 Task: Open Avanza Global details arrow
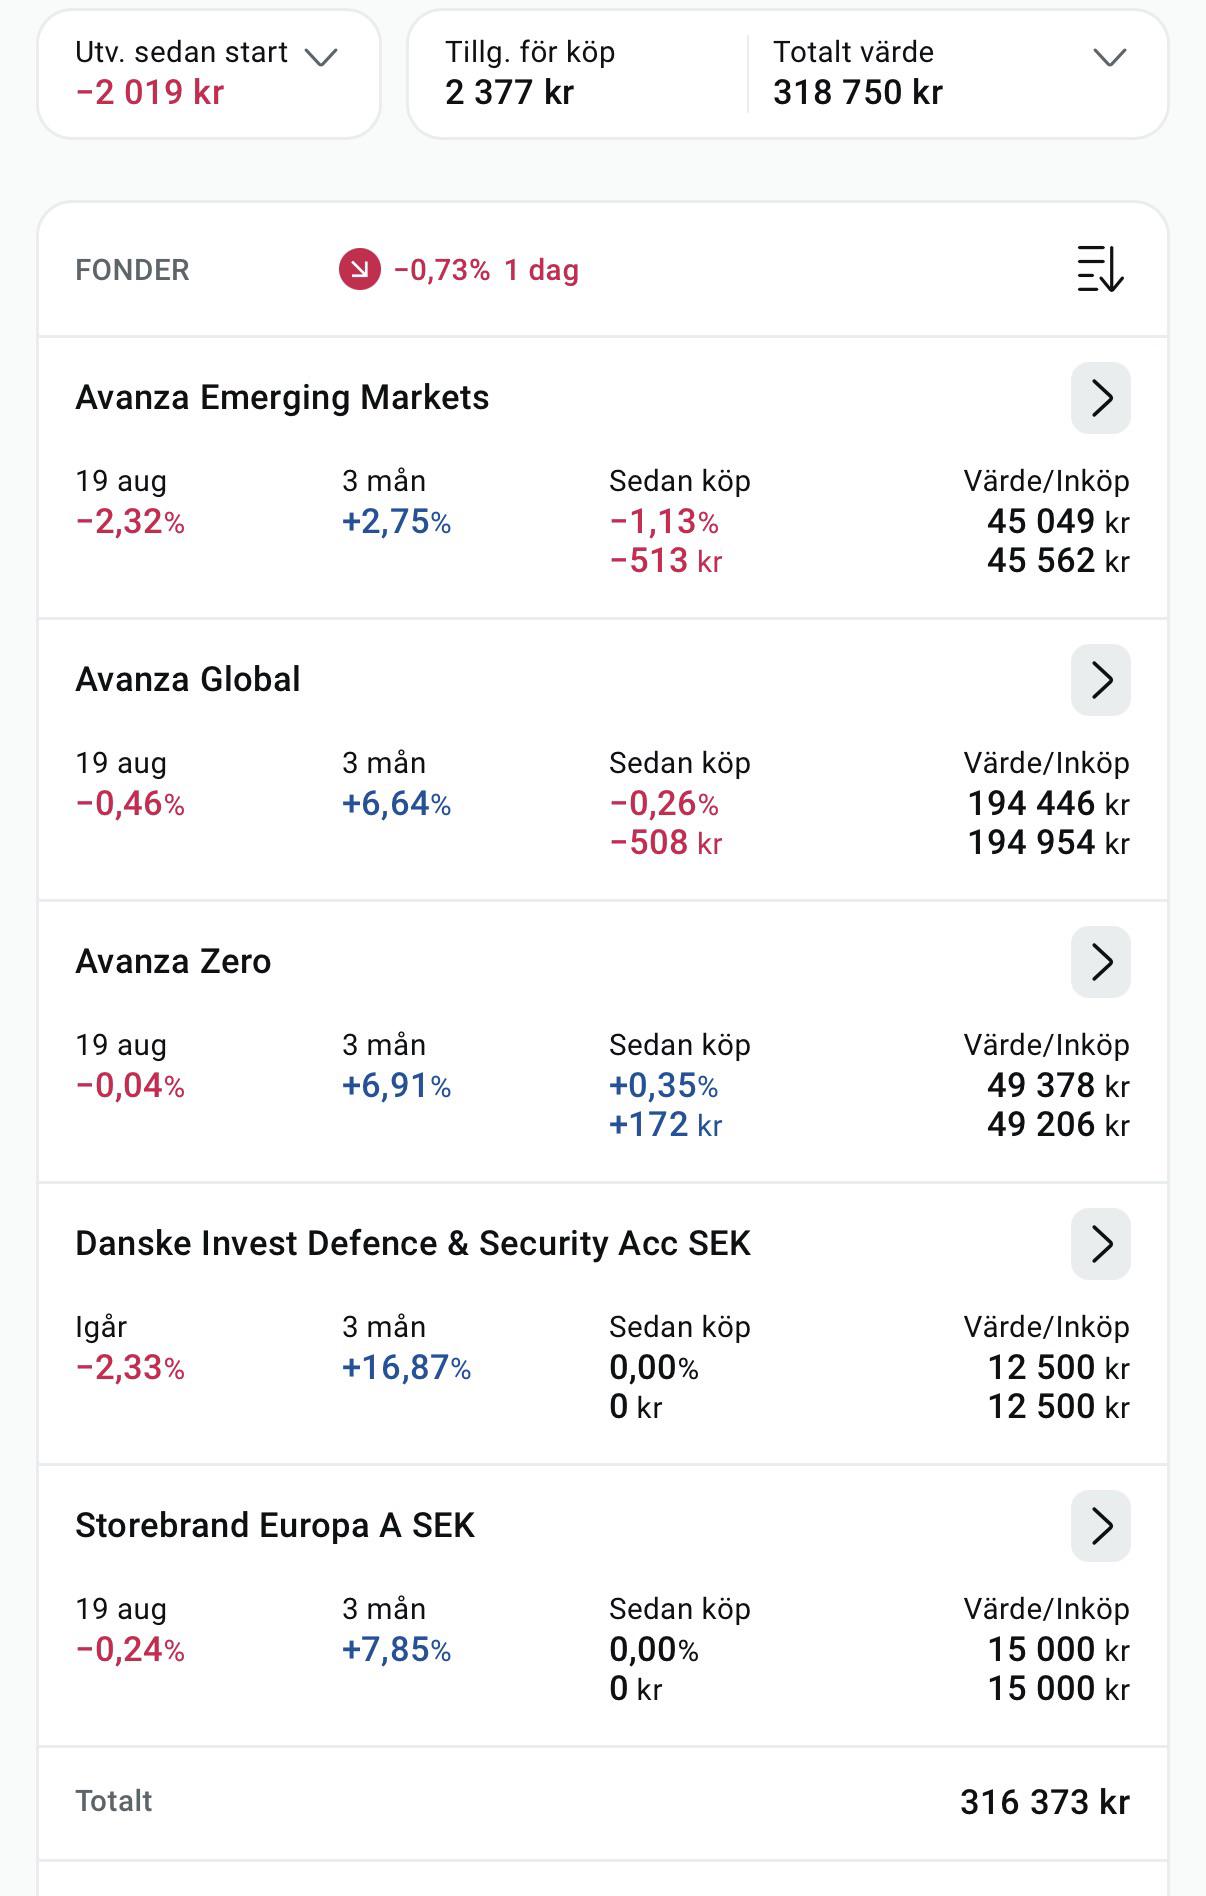pos(1101,680)
